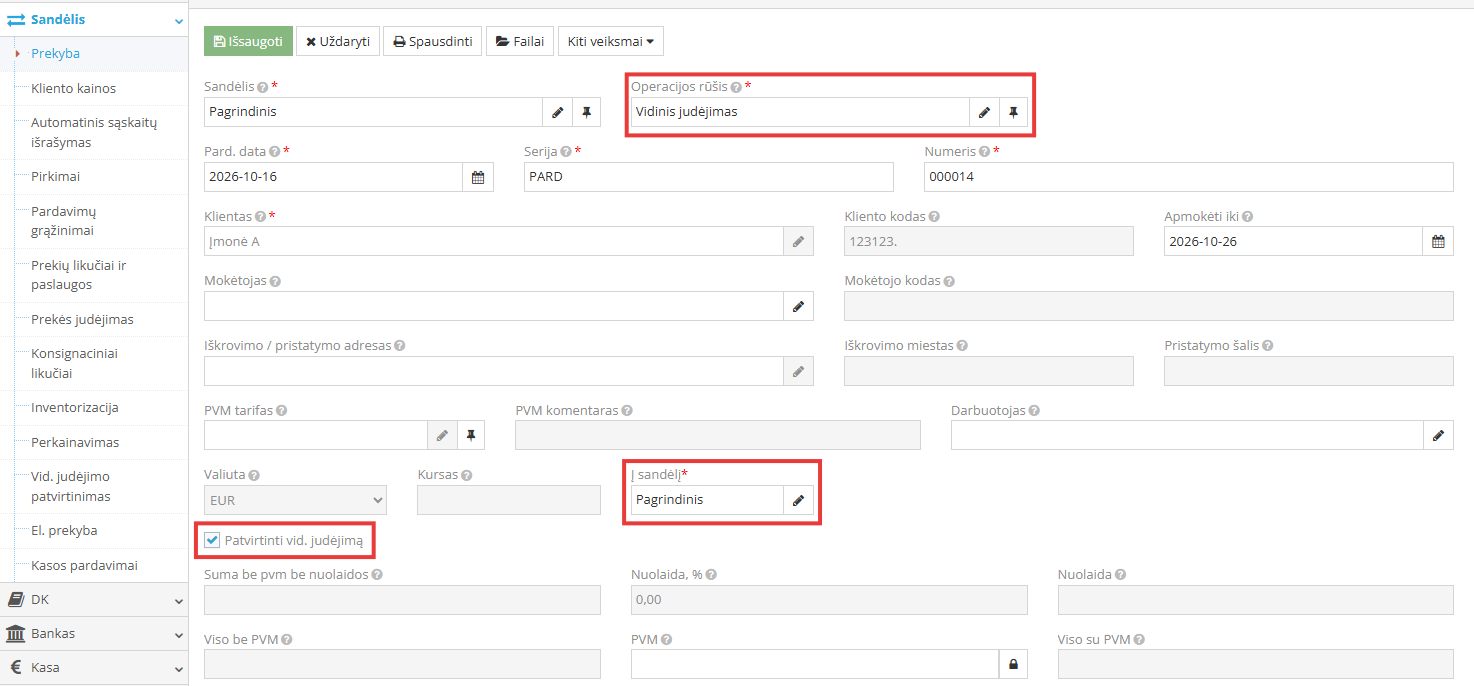Pin the Operacijos rūšis value
This screenshot has height=686, width=1474.
(1013, 112)
